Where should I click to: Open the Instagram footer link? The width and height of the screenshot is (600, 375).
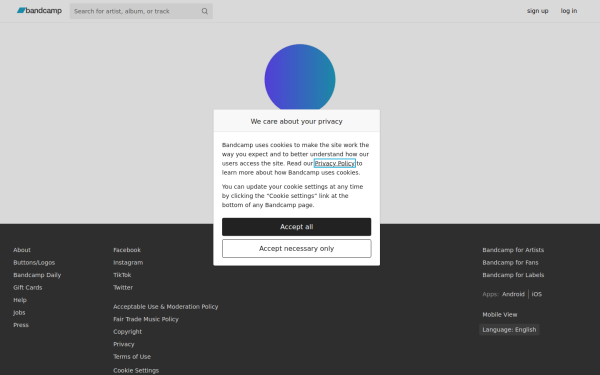[128, 262]
